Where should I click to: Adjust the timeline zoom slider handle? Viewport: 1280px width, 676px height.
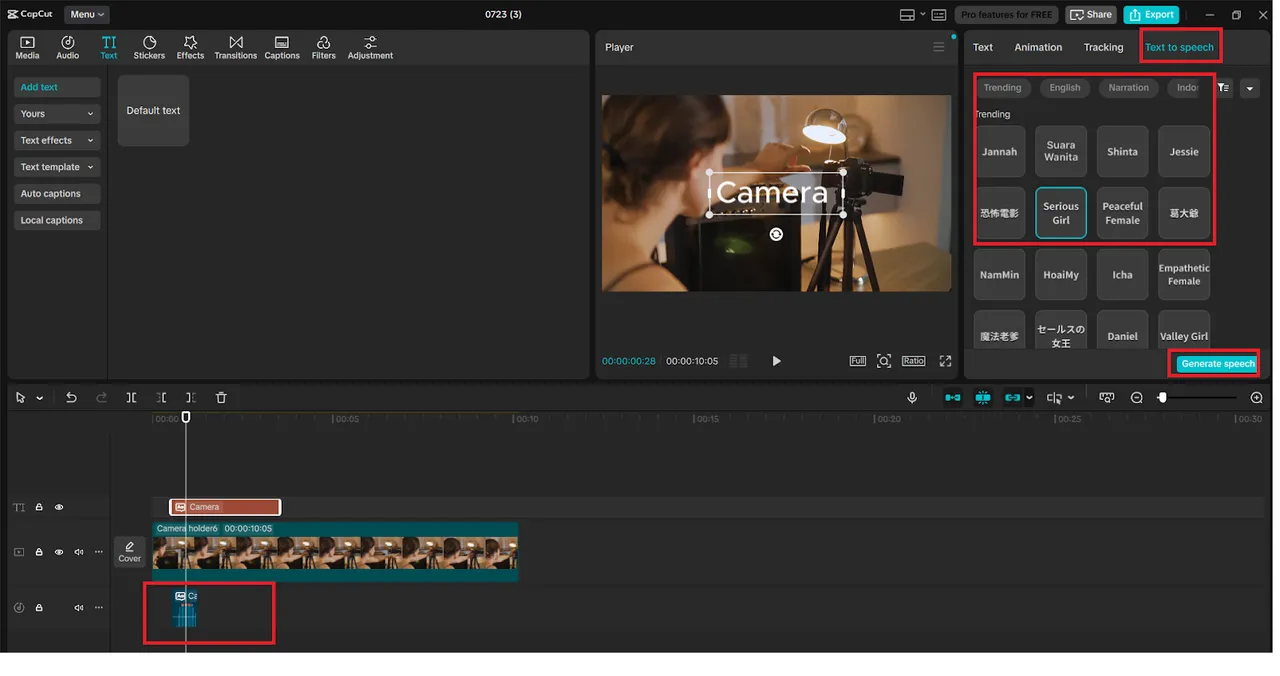(x=1162, y=397)
